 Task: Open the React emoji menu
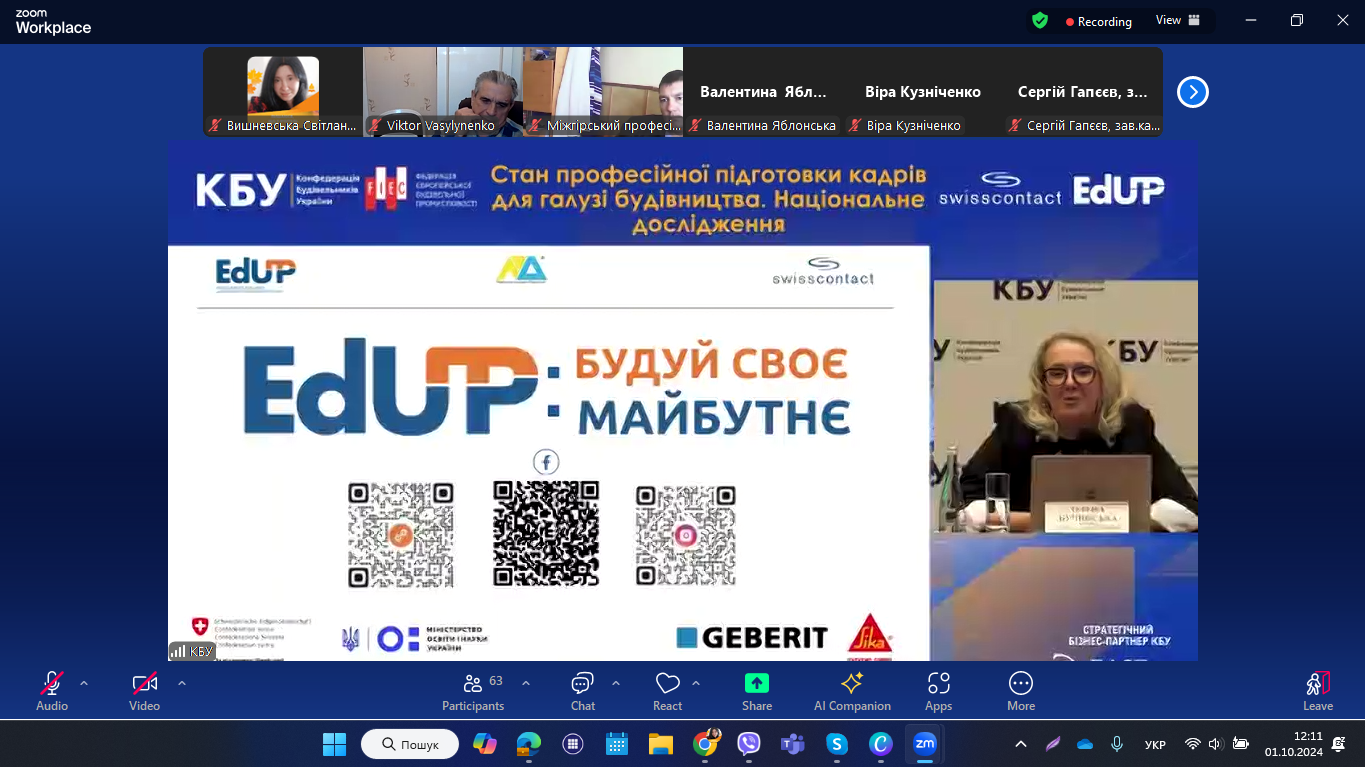point(667,690)
